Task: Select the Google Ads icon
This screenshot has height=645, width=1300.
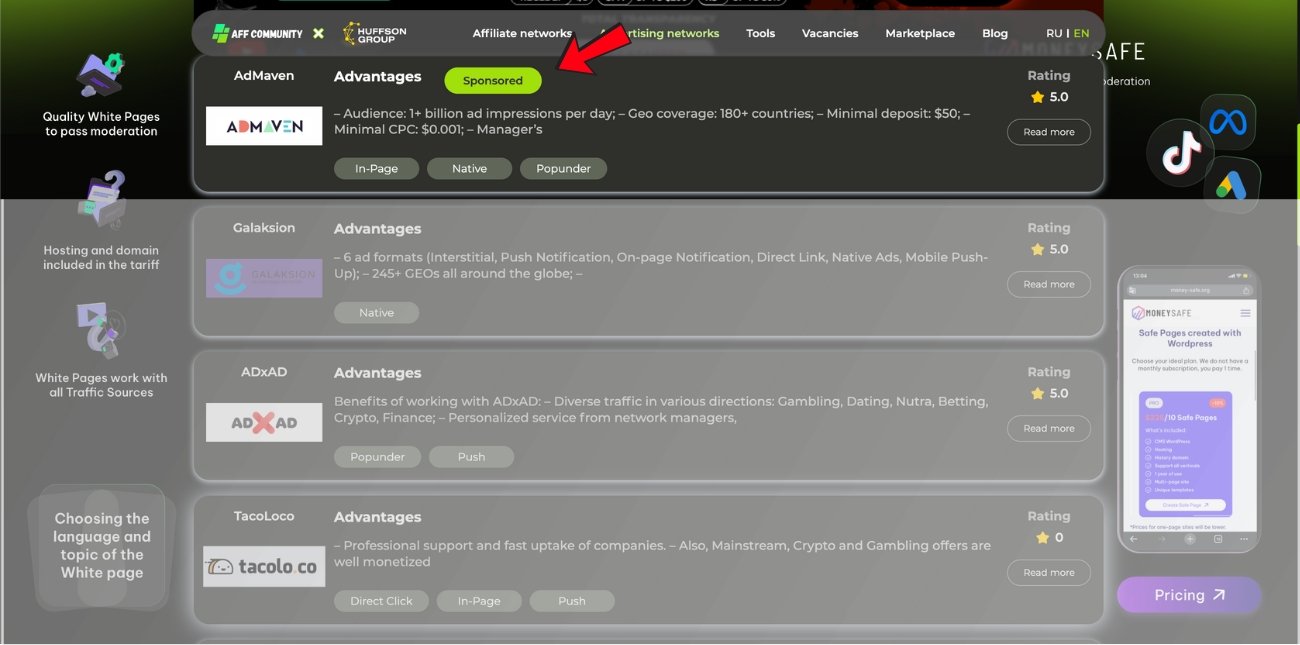Action: (1234, 185)
